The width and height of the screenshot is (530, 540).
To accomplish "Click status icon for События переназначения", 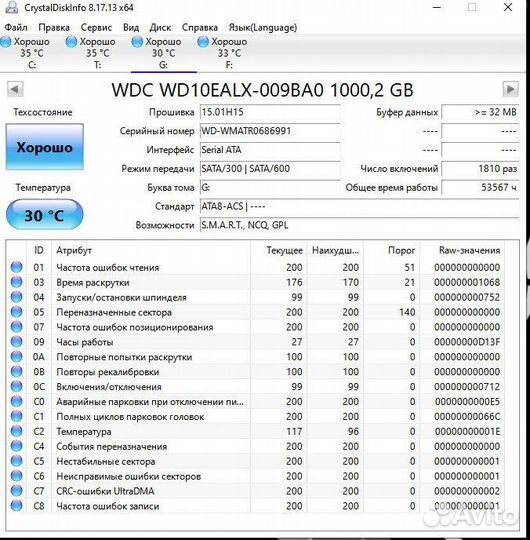I will click(x=17, y=446).
